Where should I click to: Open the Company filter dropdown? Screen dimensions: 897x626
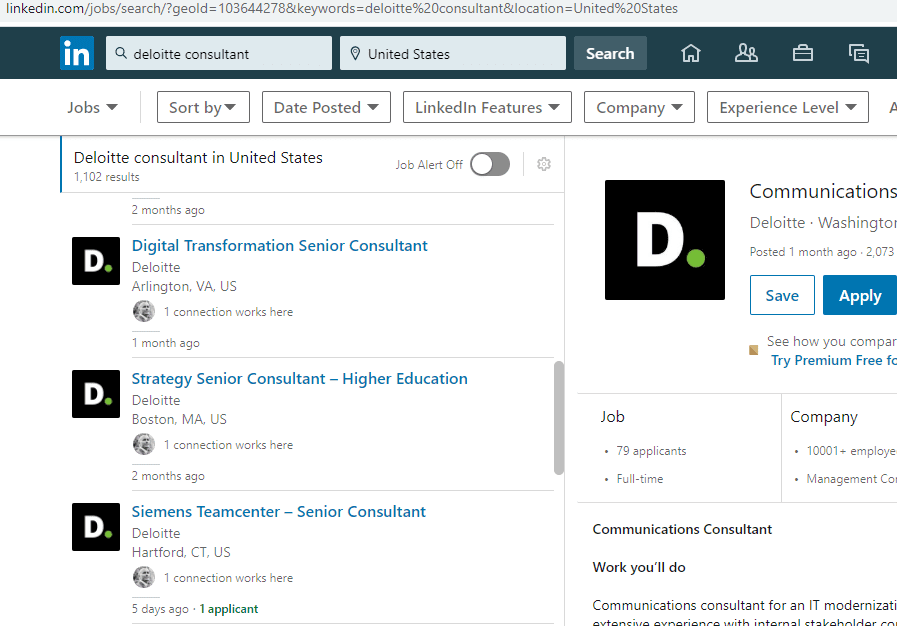coord(639,107)
